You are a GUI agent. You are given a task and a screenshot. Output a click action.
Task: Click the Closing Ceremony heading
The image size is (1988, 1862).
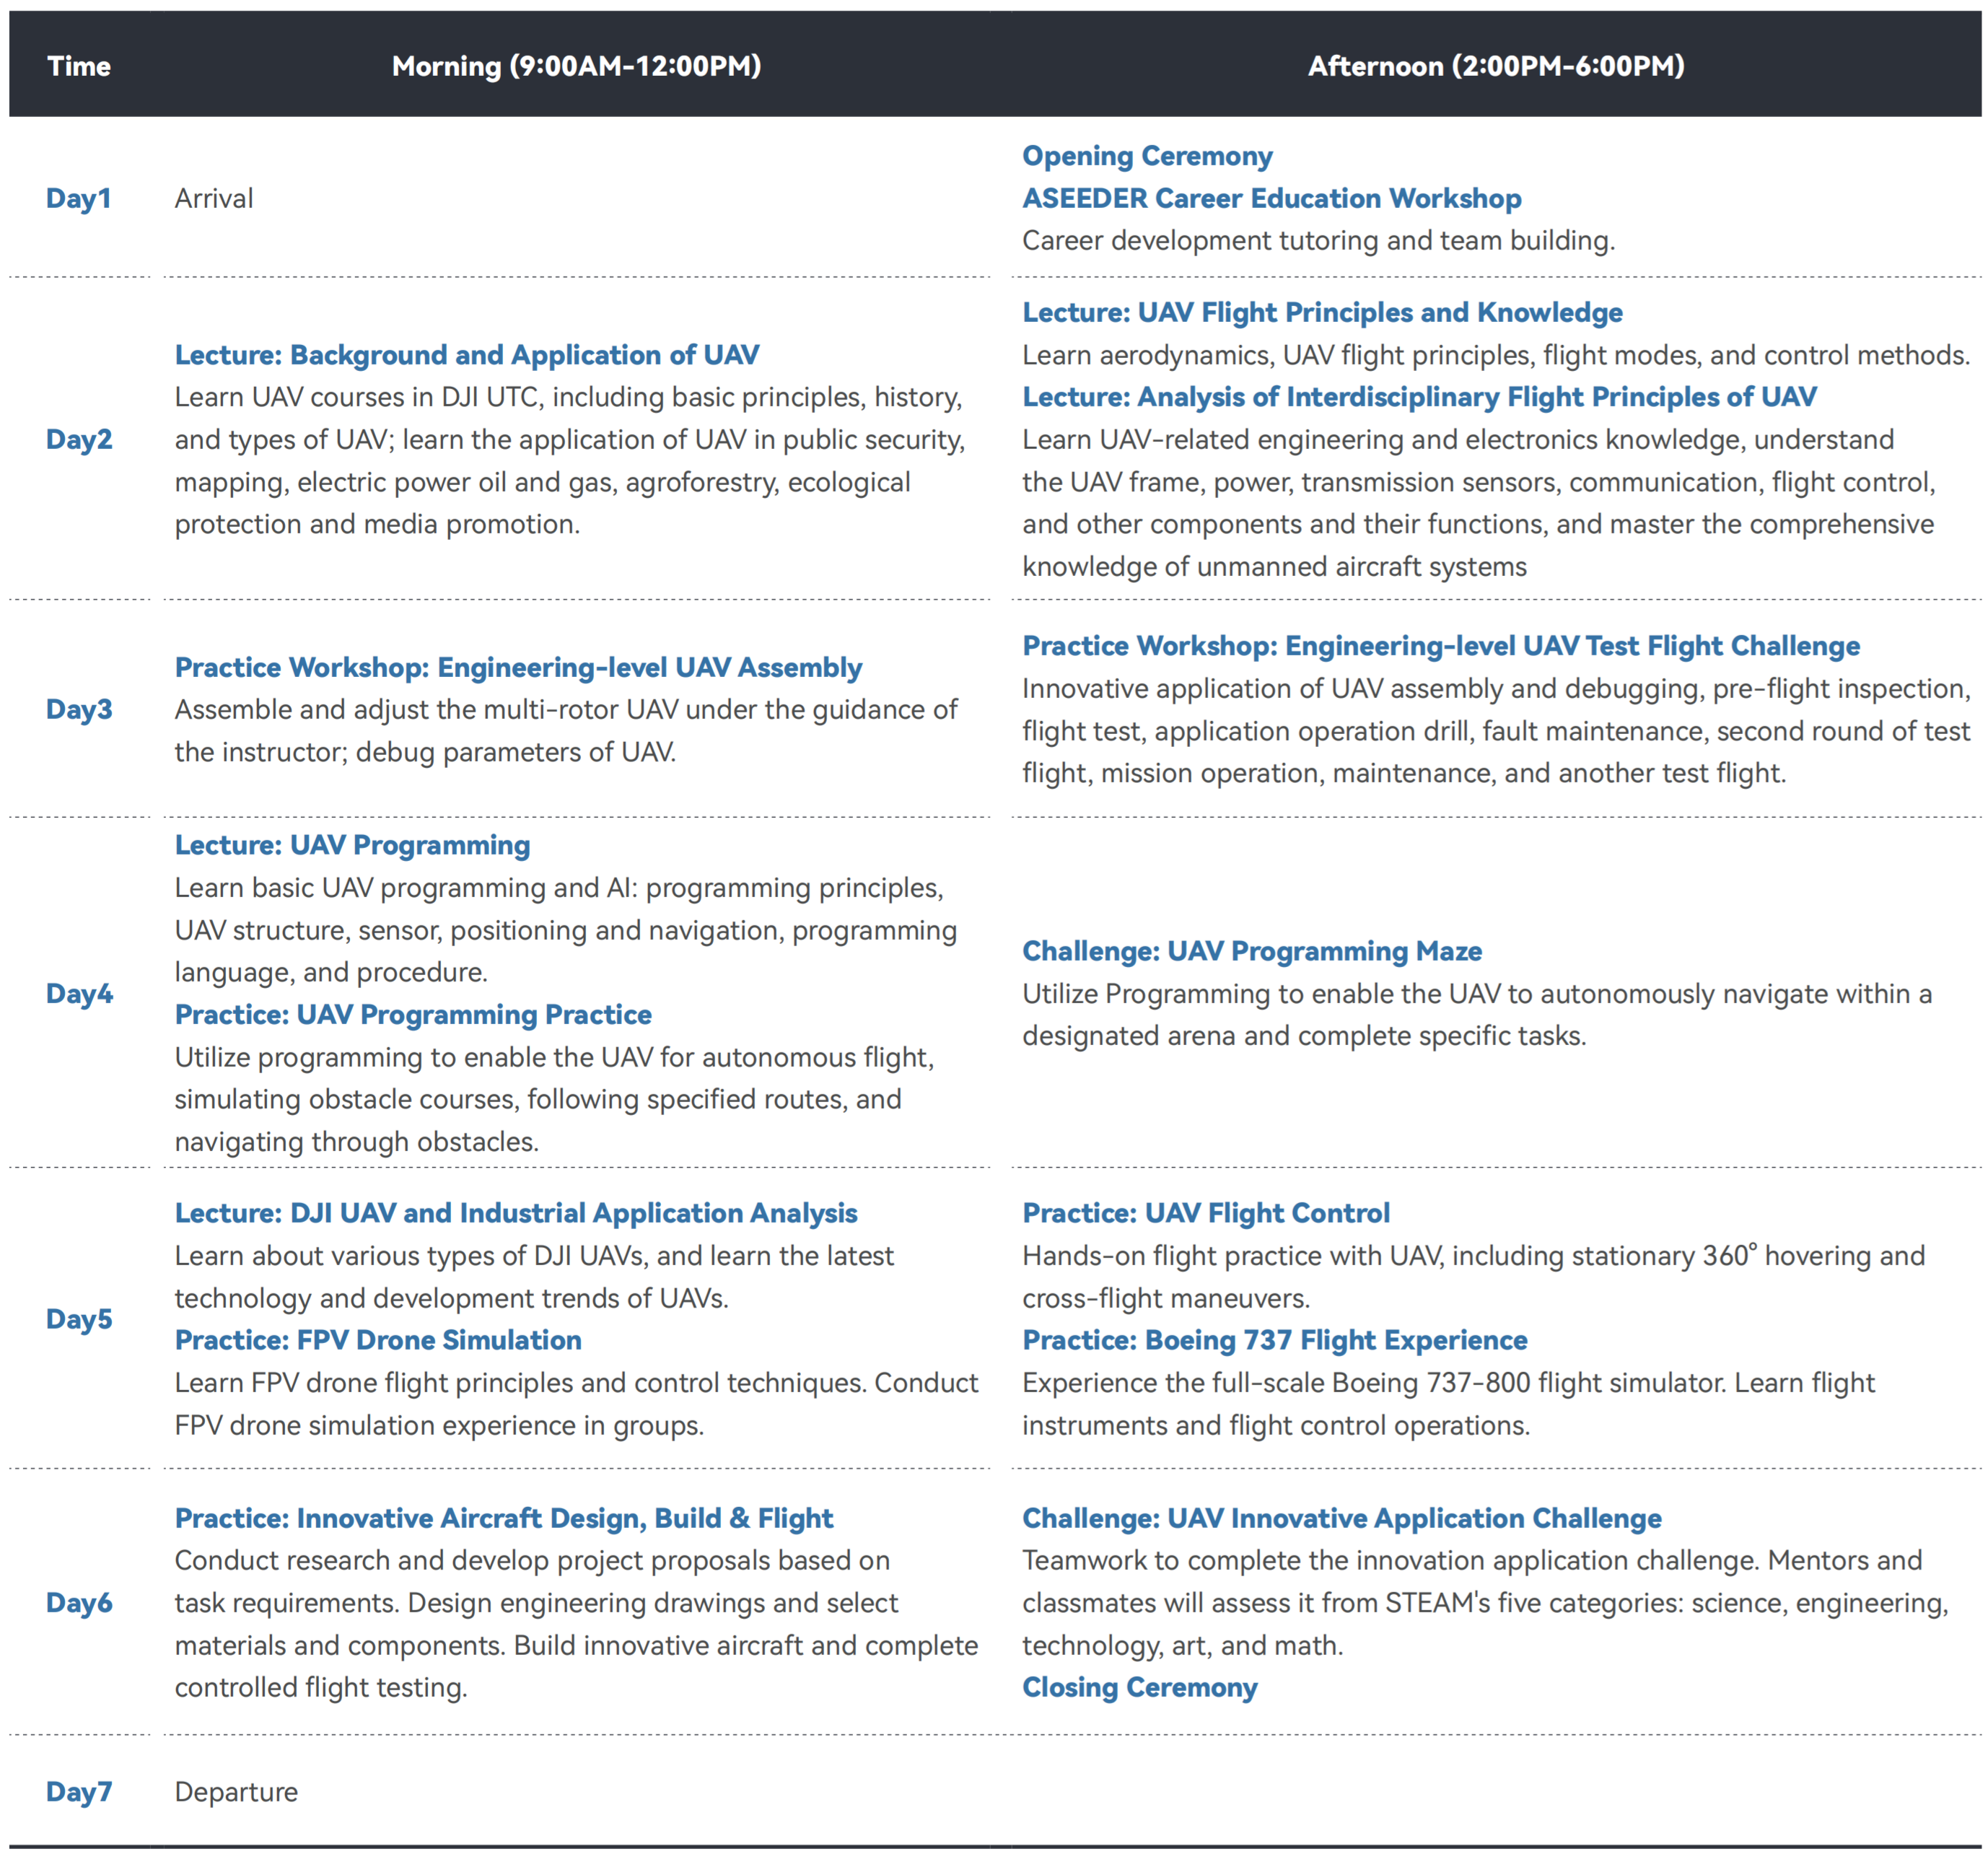click(1139, 1687)
